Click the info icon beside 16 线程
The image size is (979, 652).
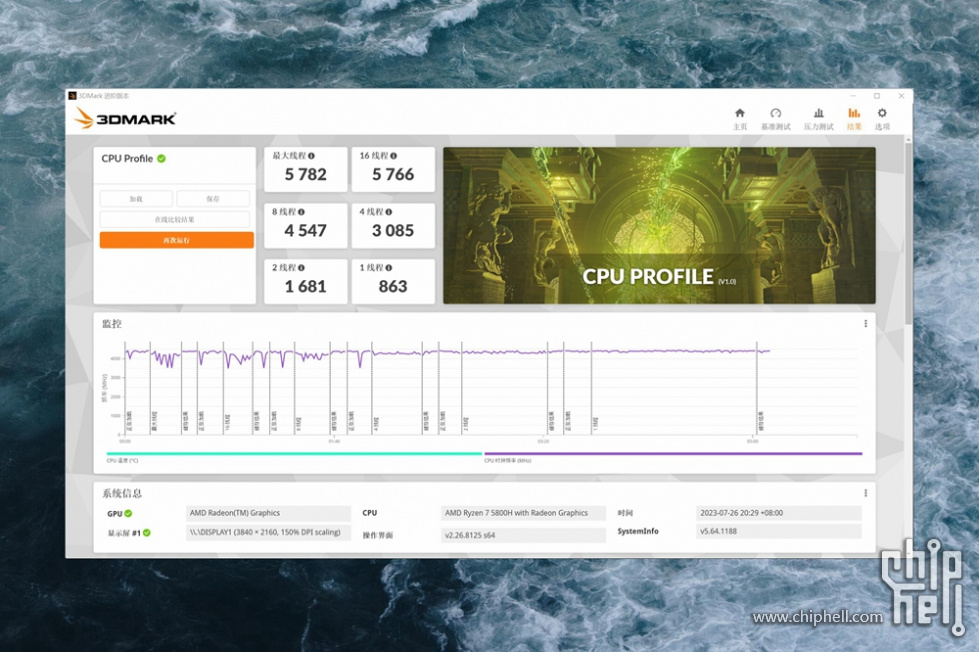393,156
